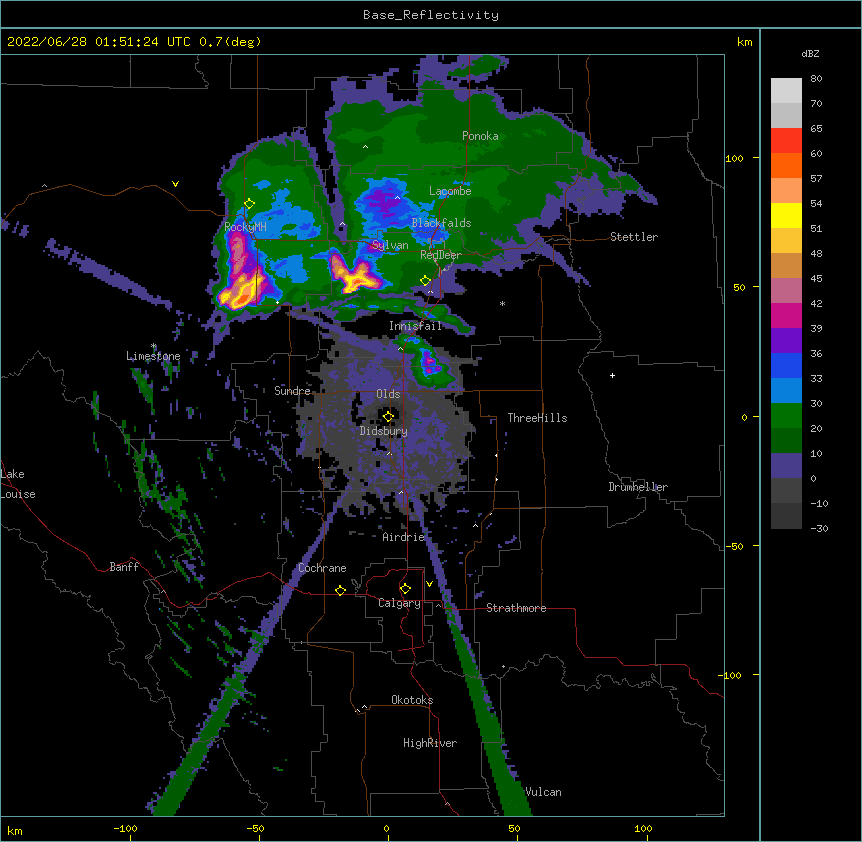Click the Blackfalds city label
This screenshot has height=842, width=862.
coord(441,223)
